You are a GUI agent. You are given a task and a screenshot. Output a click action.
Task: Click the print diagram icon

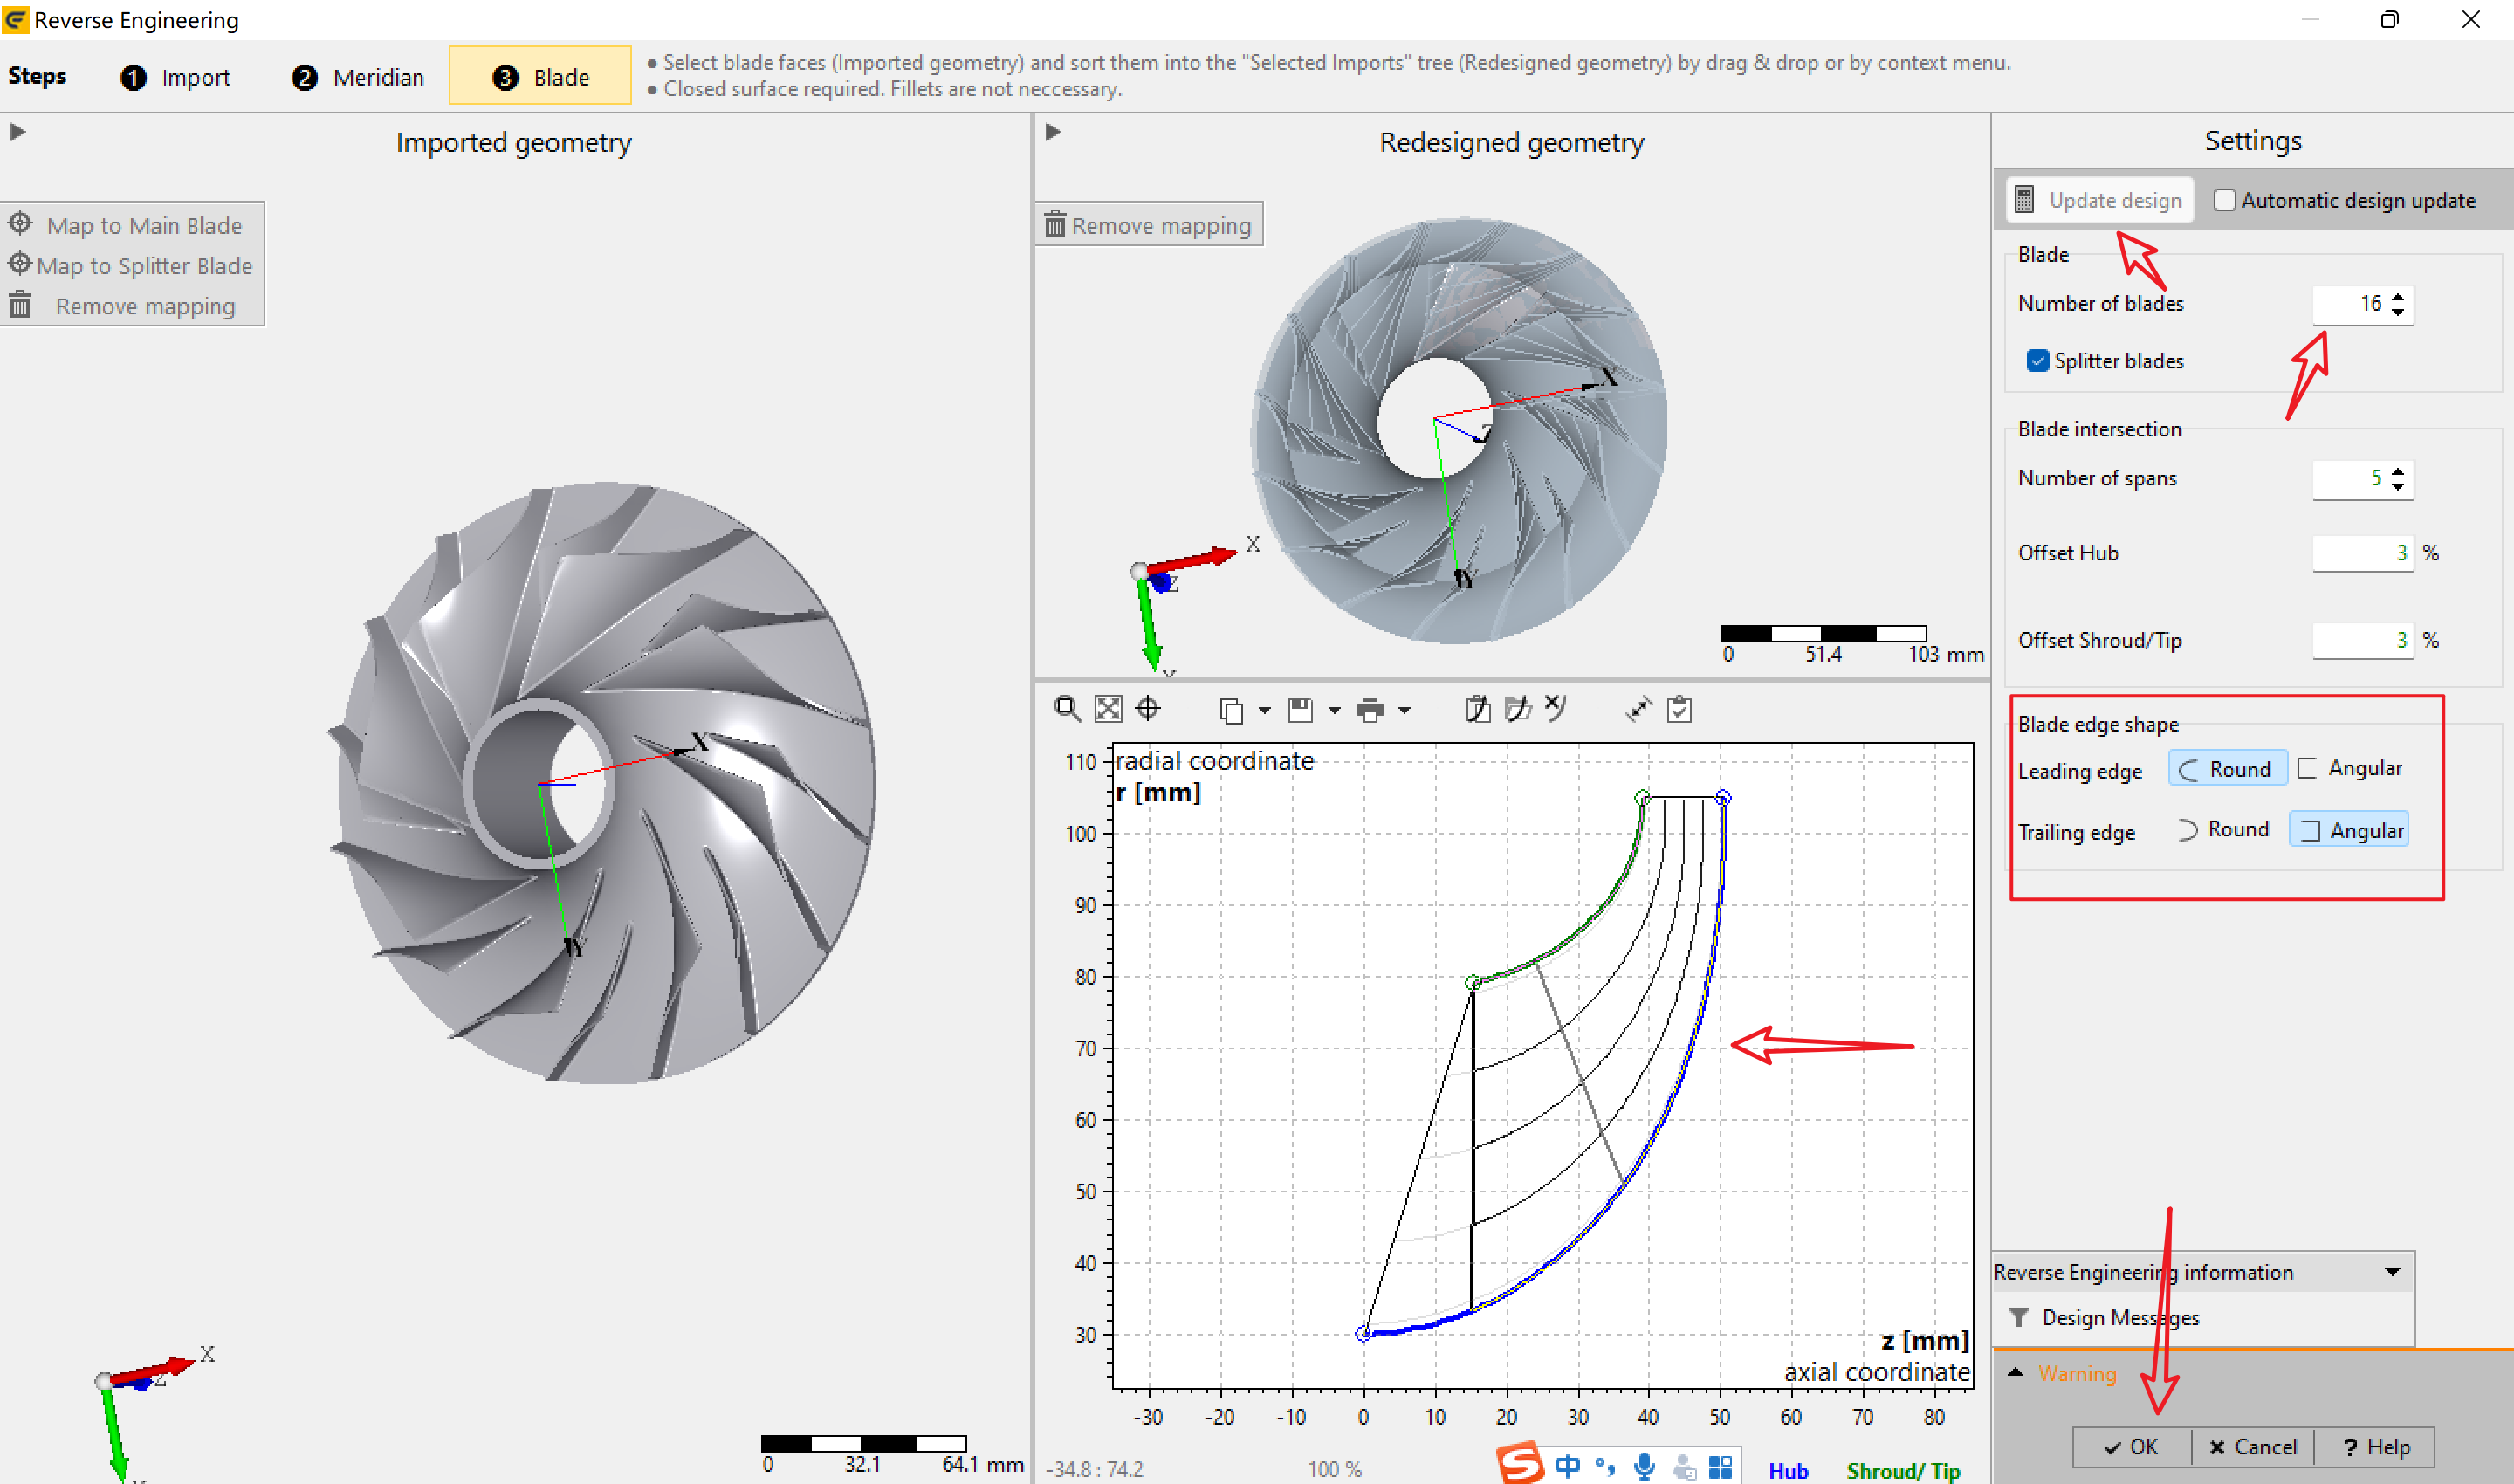[1370, 710]
